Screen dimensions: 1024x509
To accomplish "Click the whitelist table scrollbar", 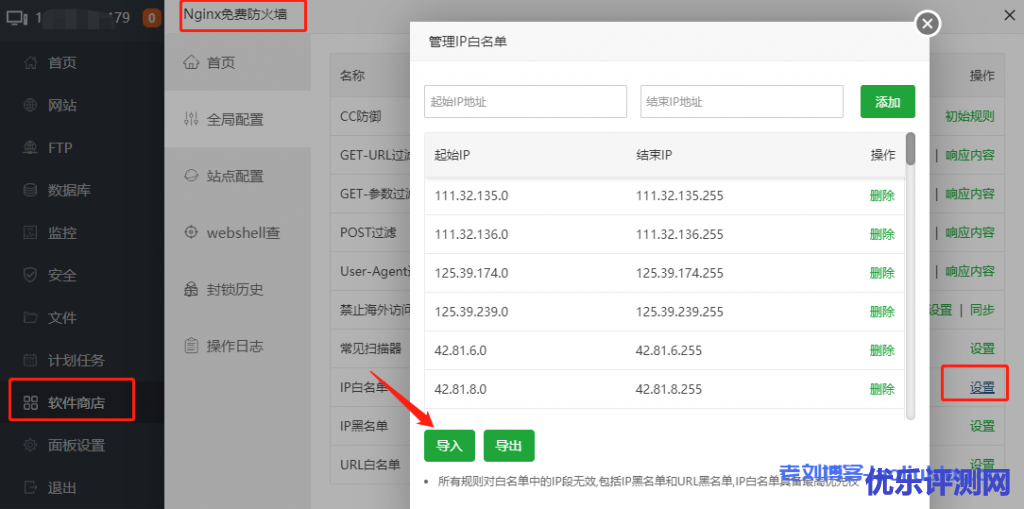I will [910, 150].
